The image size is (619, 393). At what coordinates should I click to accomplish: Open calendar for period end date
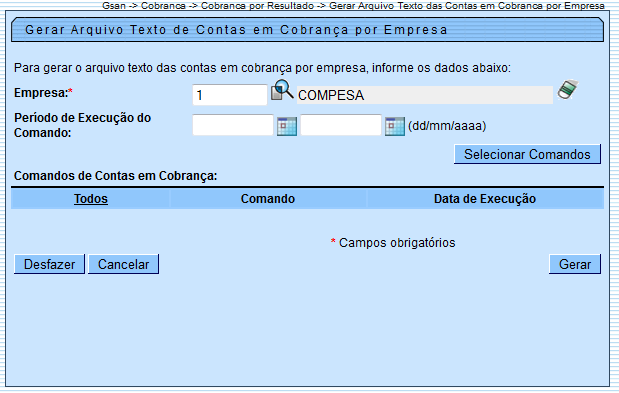tap(395, 127)
